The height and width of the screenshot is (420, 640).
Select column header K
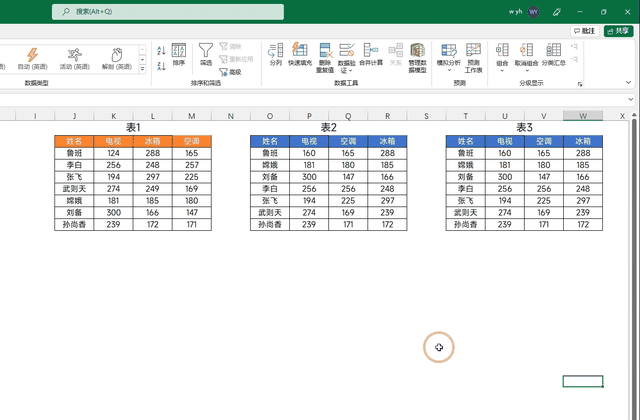coord(113,116)
